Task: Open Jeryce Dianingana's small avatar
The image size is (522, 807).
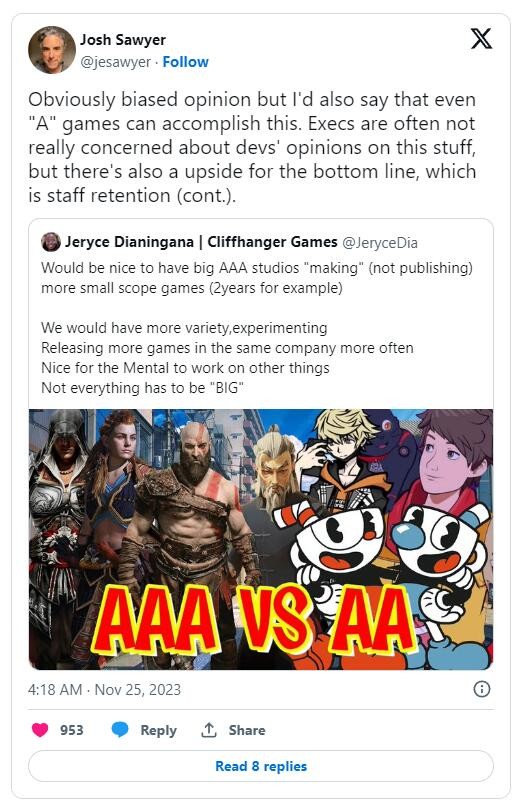Action: point(50,241)
